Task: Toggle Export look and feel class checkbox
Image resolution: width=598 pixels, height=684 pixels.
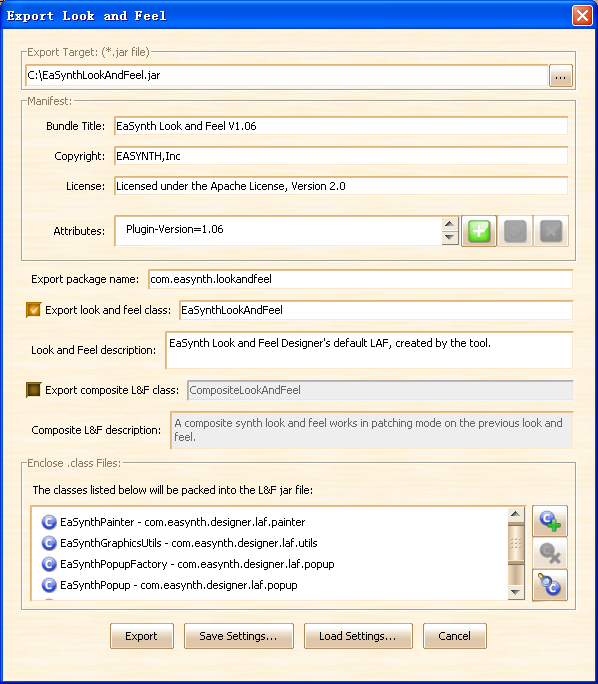Action: click(34, 310)
